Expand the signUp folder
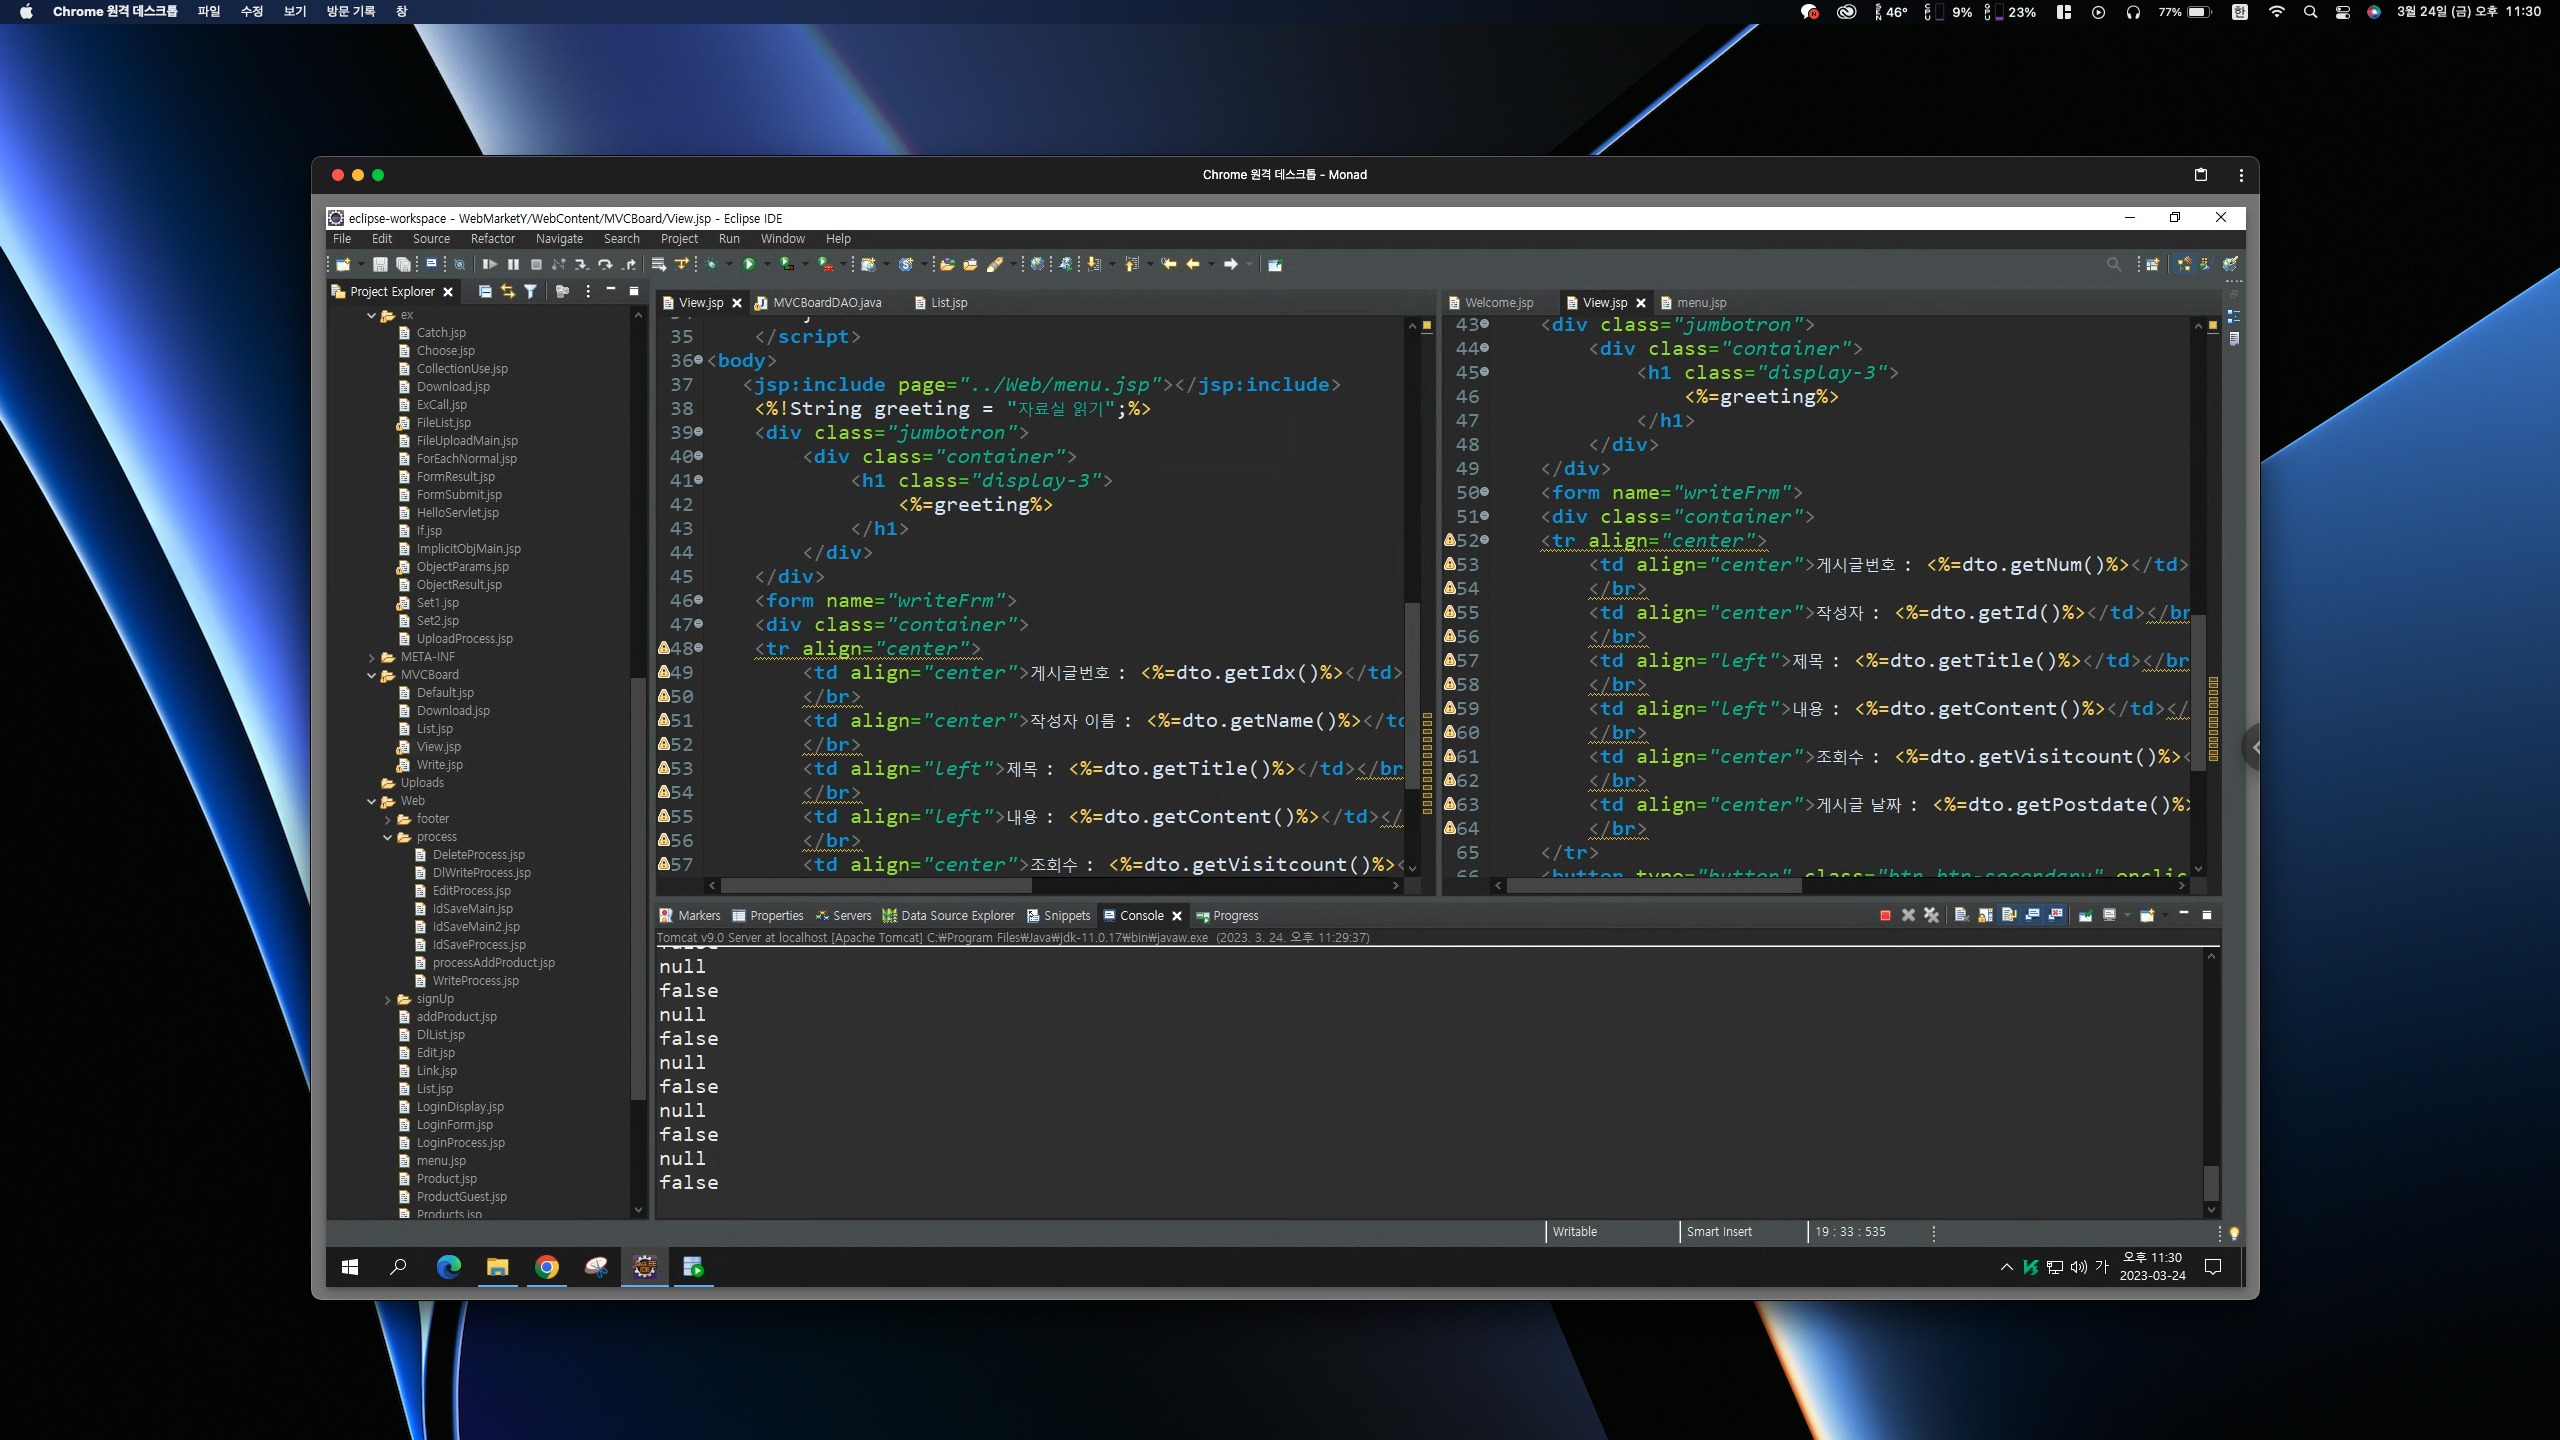This screenshot has width=2560, height=1440. point(388,999)
